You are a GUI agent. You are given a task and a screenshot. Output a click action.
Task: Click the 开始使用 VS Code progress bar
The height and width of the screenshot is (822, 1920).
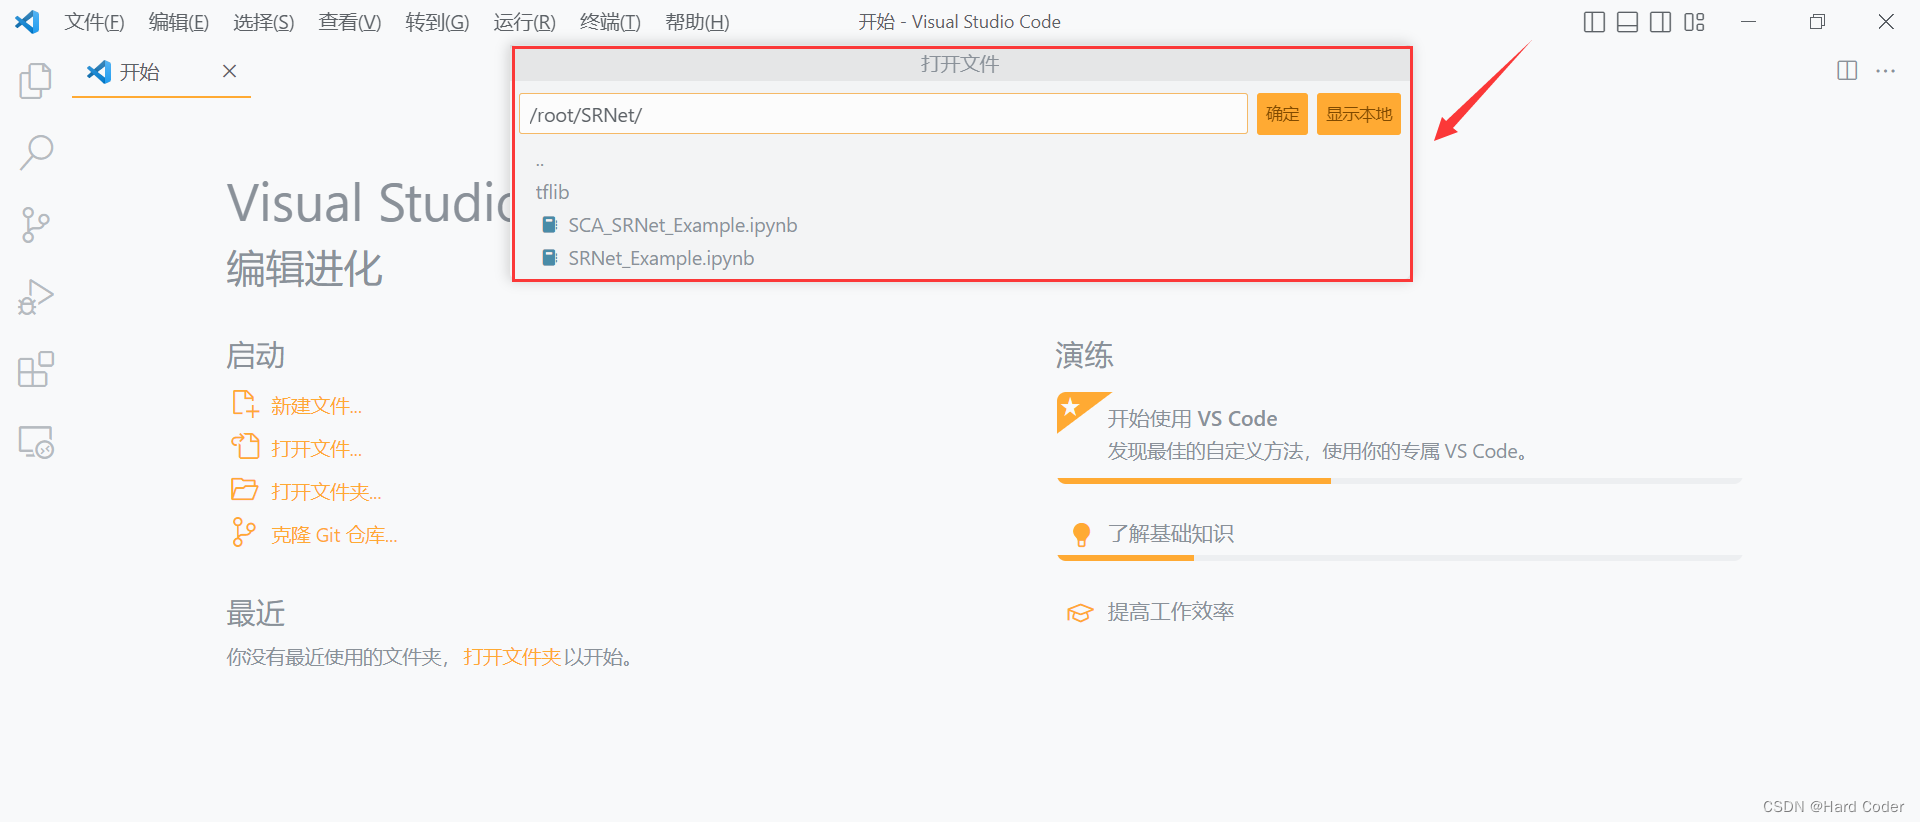point(1399,481)
